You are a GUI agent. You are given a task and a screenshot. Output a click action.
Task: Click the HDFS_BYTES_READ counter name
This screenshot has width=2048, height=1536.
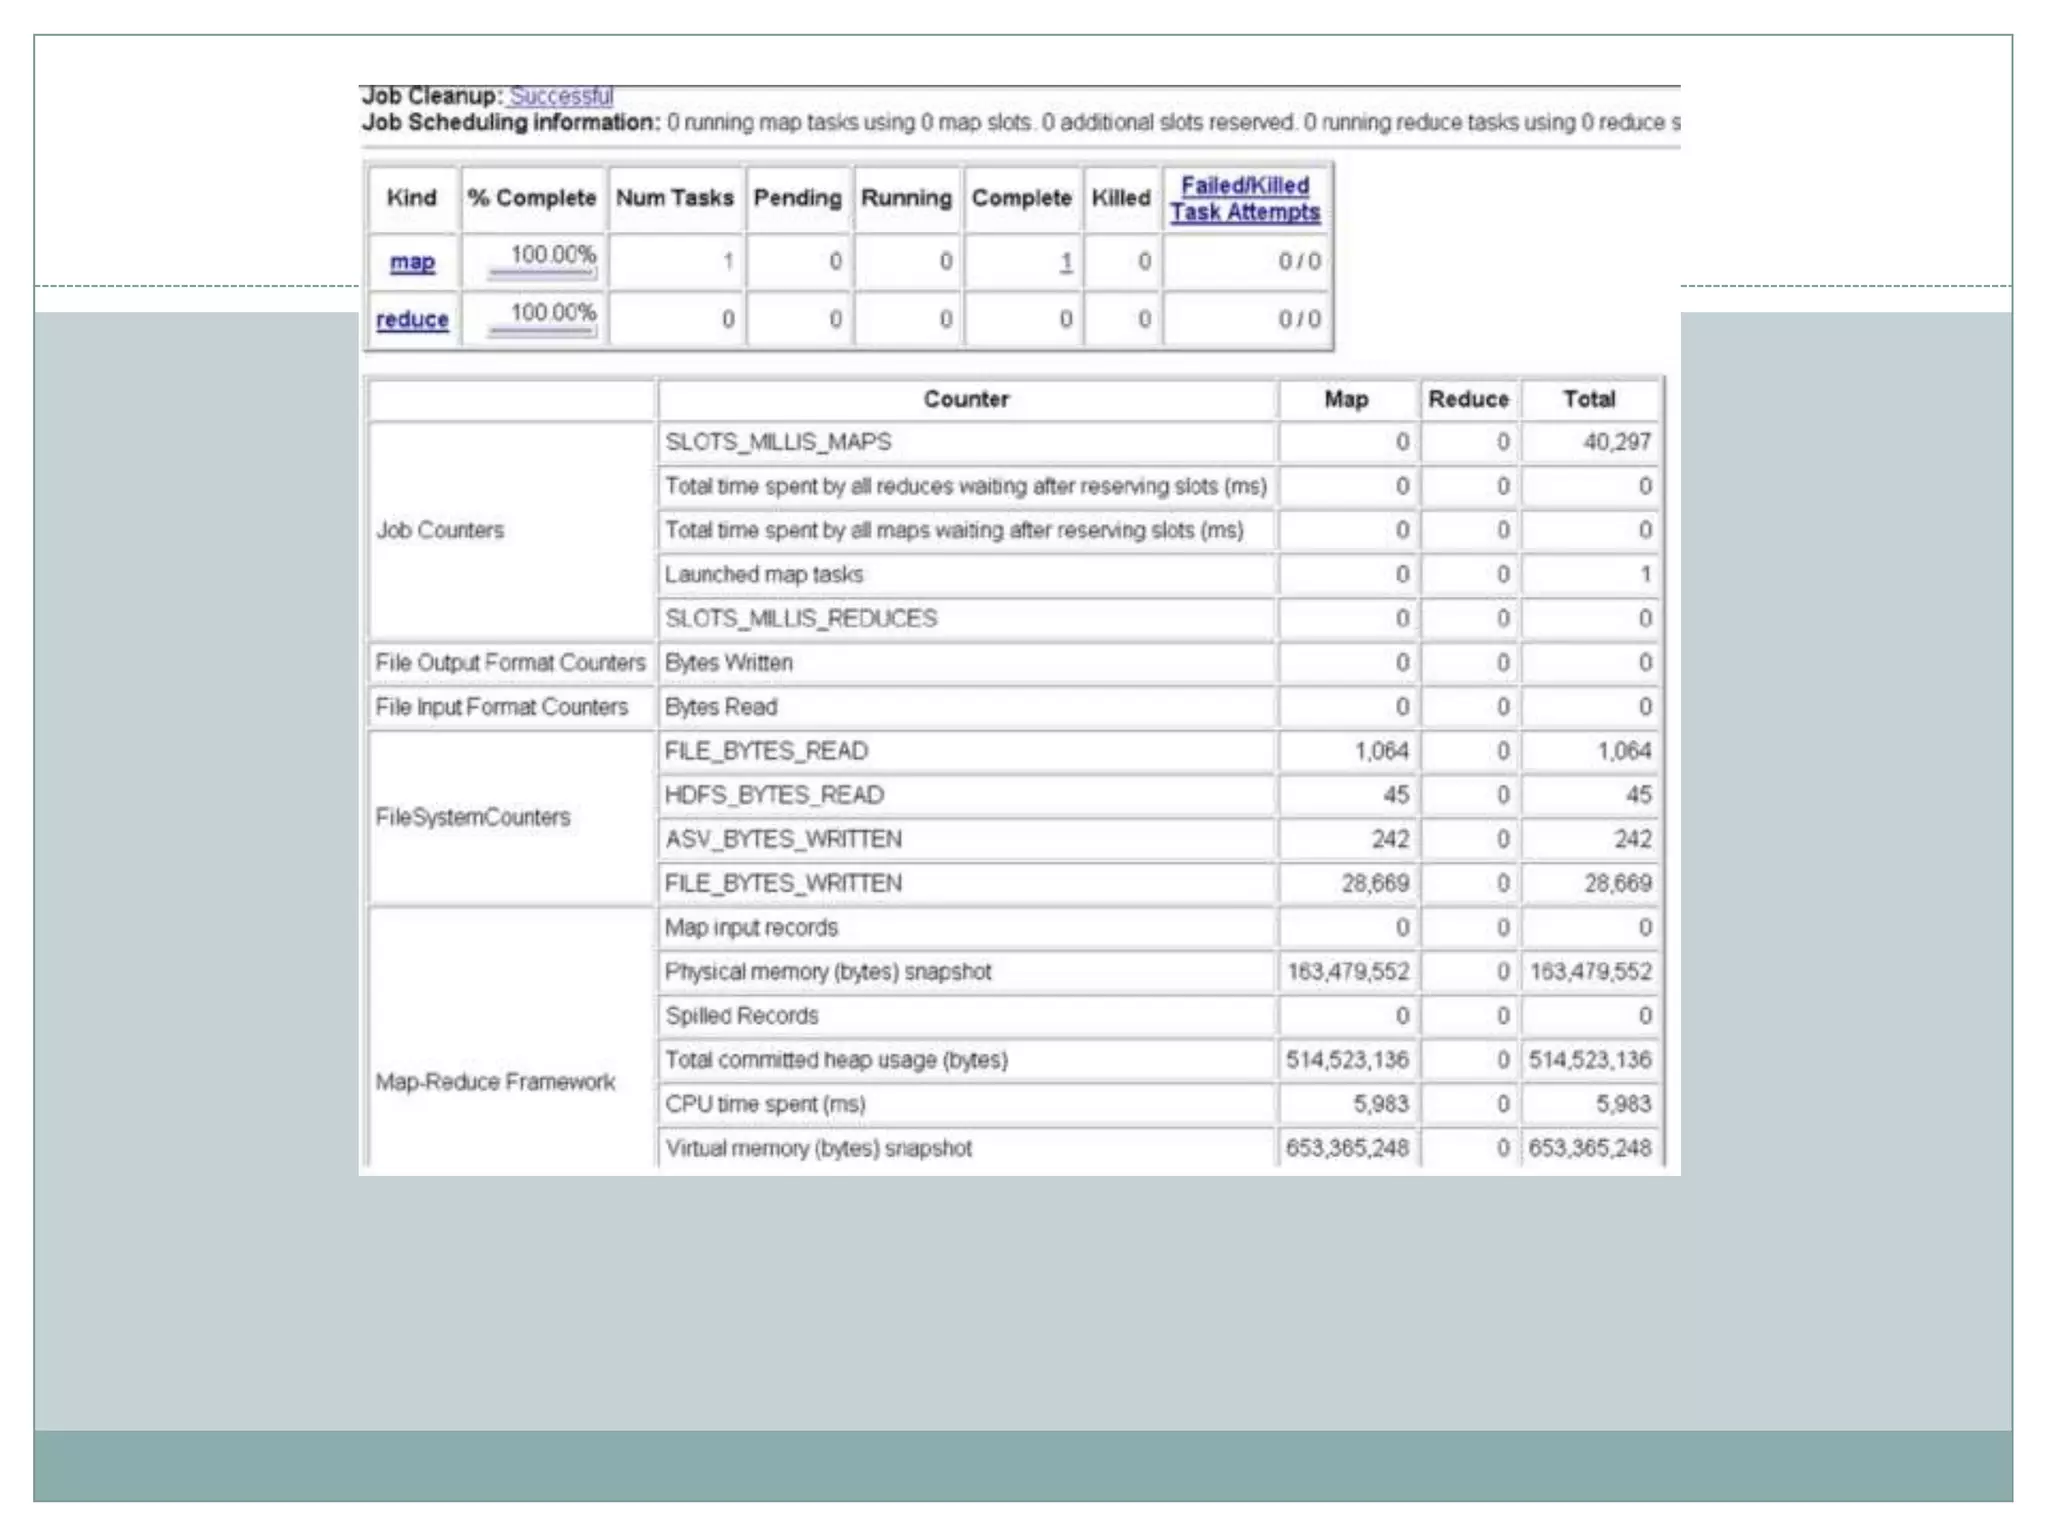tap(774, 795)
